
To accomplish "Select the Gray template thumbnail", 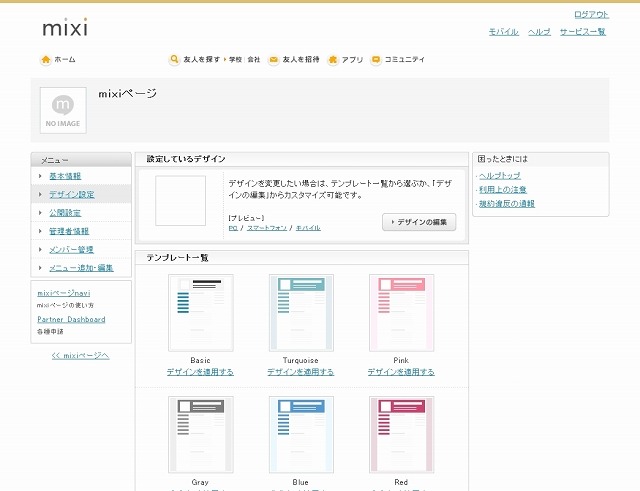I will pyautogui.click(x=201, y=435).
